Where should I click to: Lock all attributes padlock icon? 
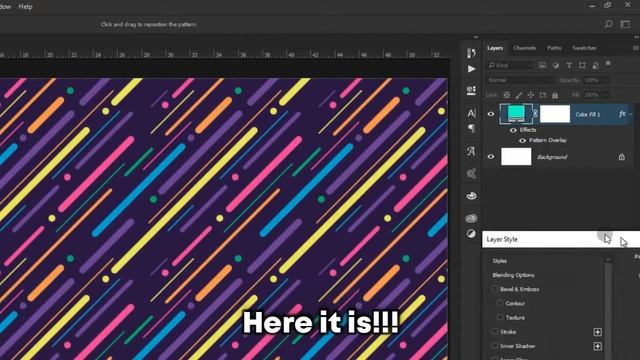555,95
